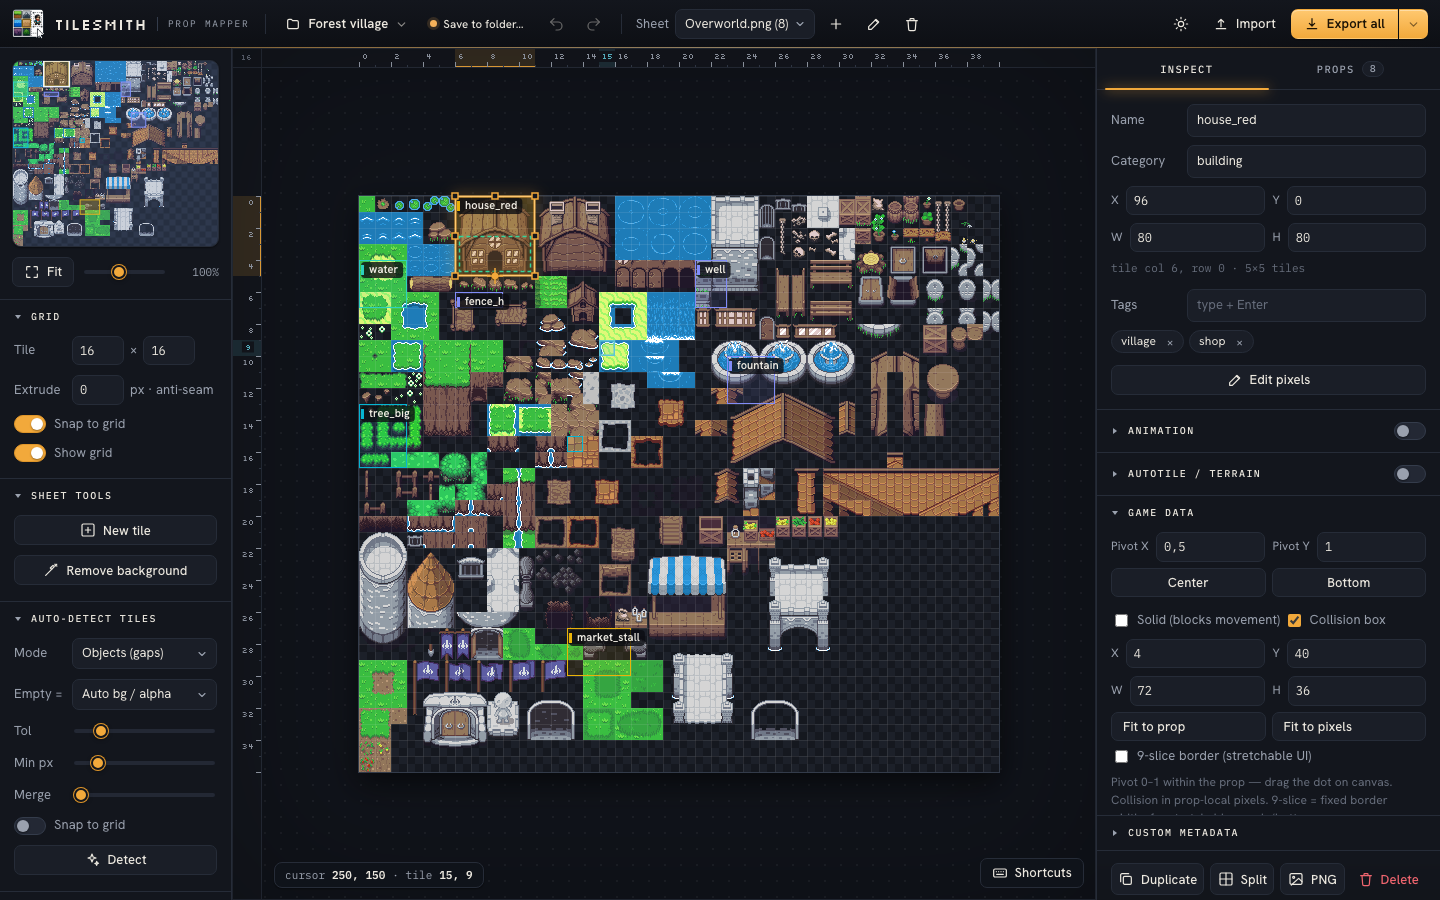Click Save to folder status
The width and height of the screenshot is (1440, 900).
476,24
